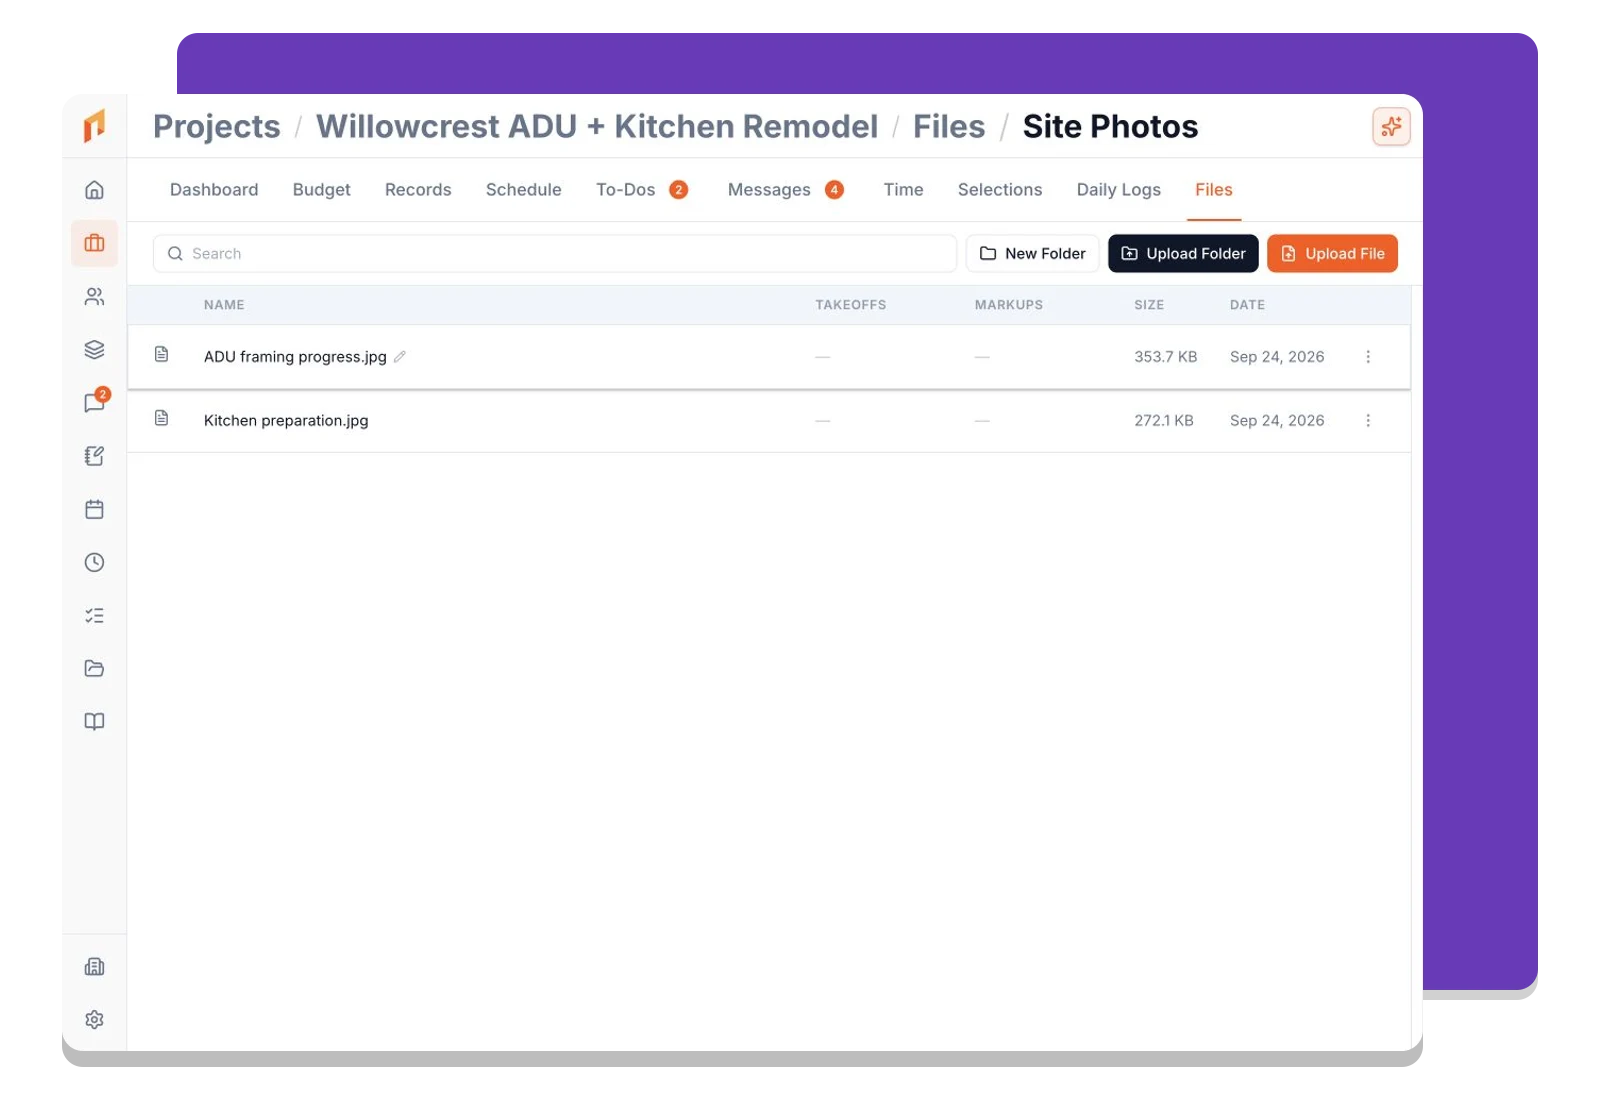Click the app logo
Viewport: 1600px width, 1100px height.
(94, 126)
